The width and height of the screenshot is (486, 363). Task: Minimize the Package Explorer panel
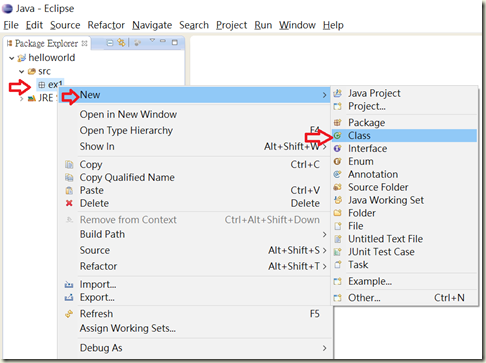[x=163, y=41]
